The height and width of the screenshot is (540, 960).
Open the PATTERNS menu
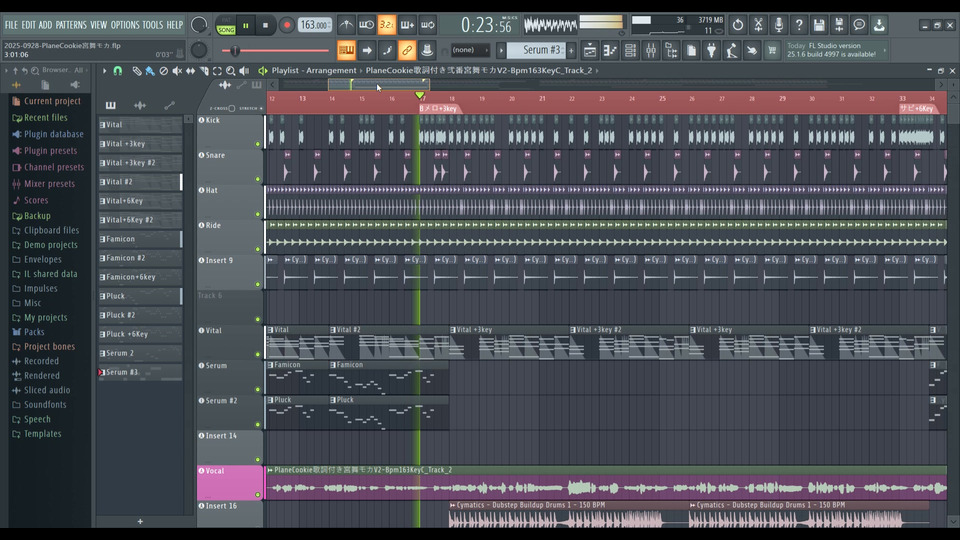click(x=70, y=25)
